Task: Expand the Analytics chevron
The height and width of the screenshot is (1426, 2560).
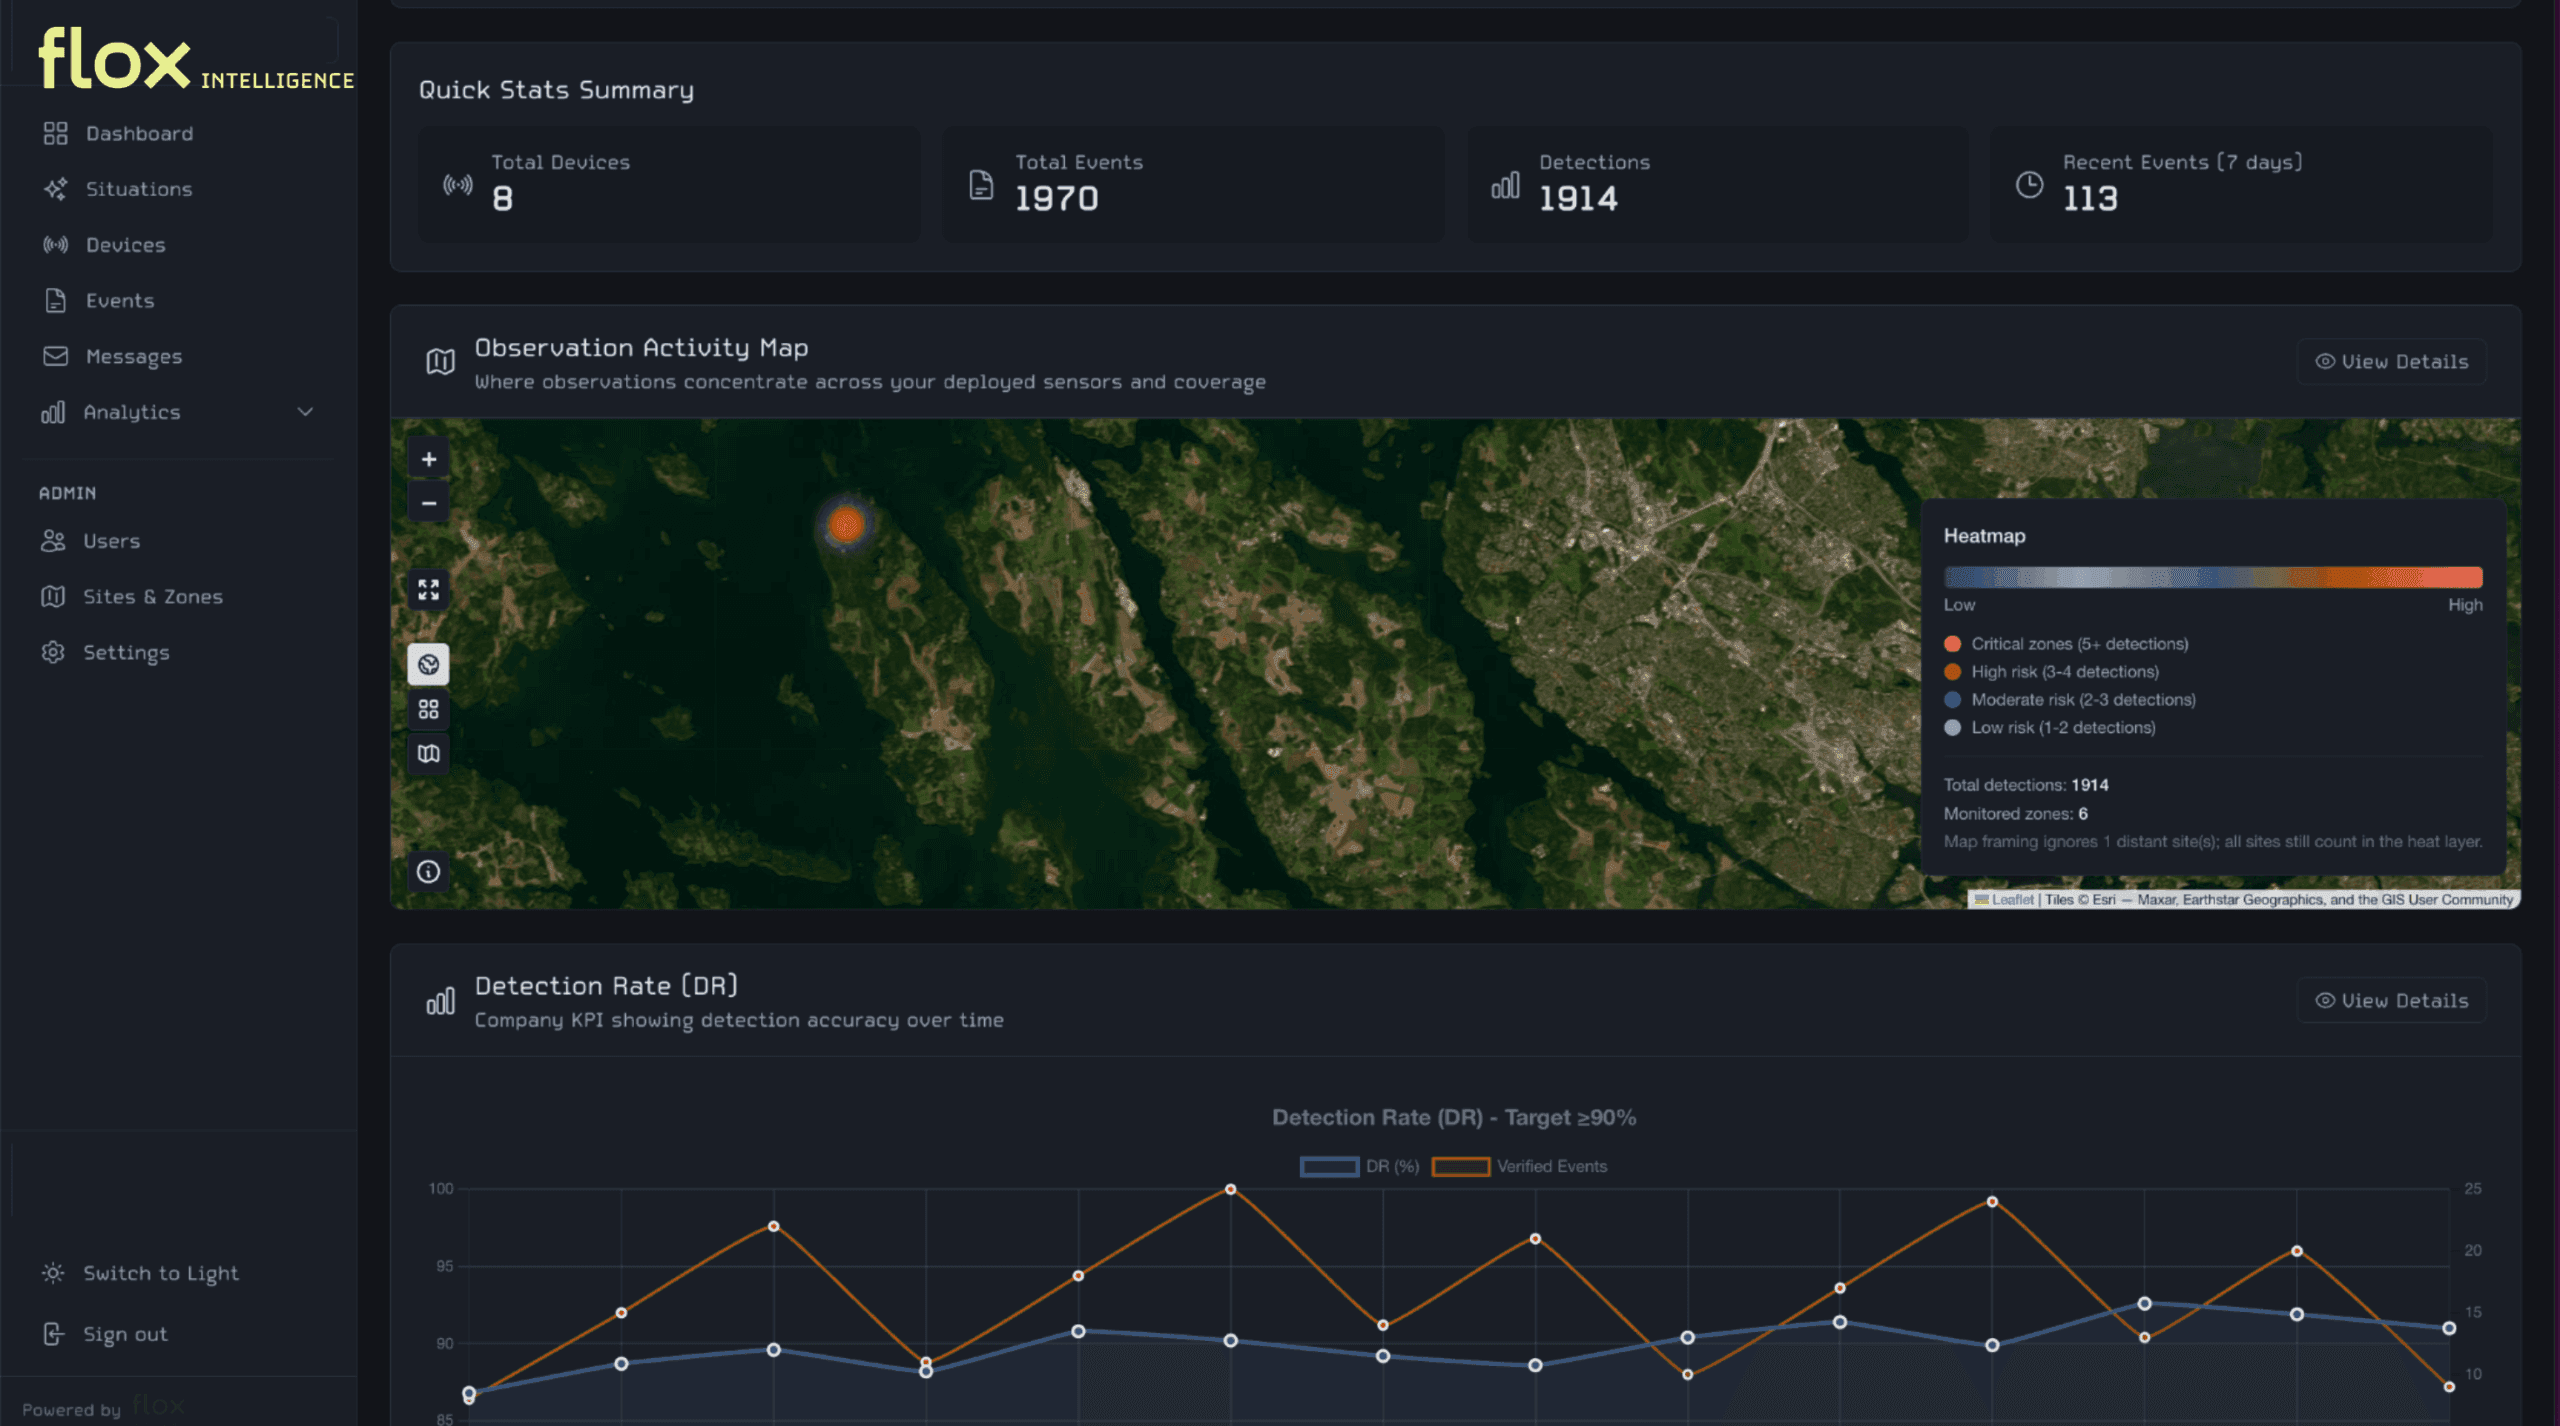Action: (x=306, y=412)
